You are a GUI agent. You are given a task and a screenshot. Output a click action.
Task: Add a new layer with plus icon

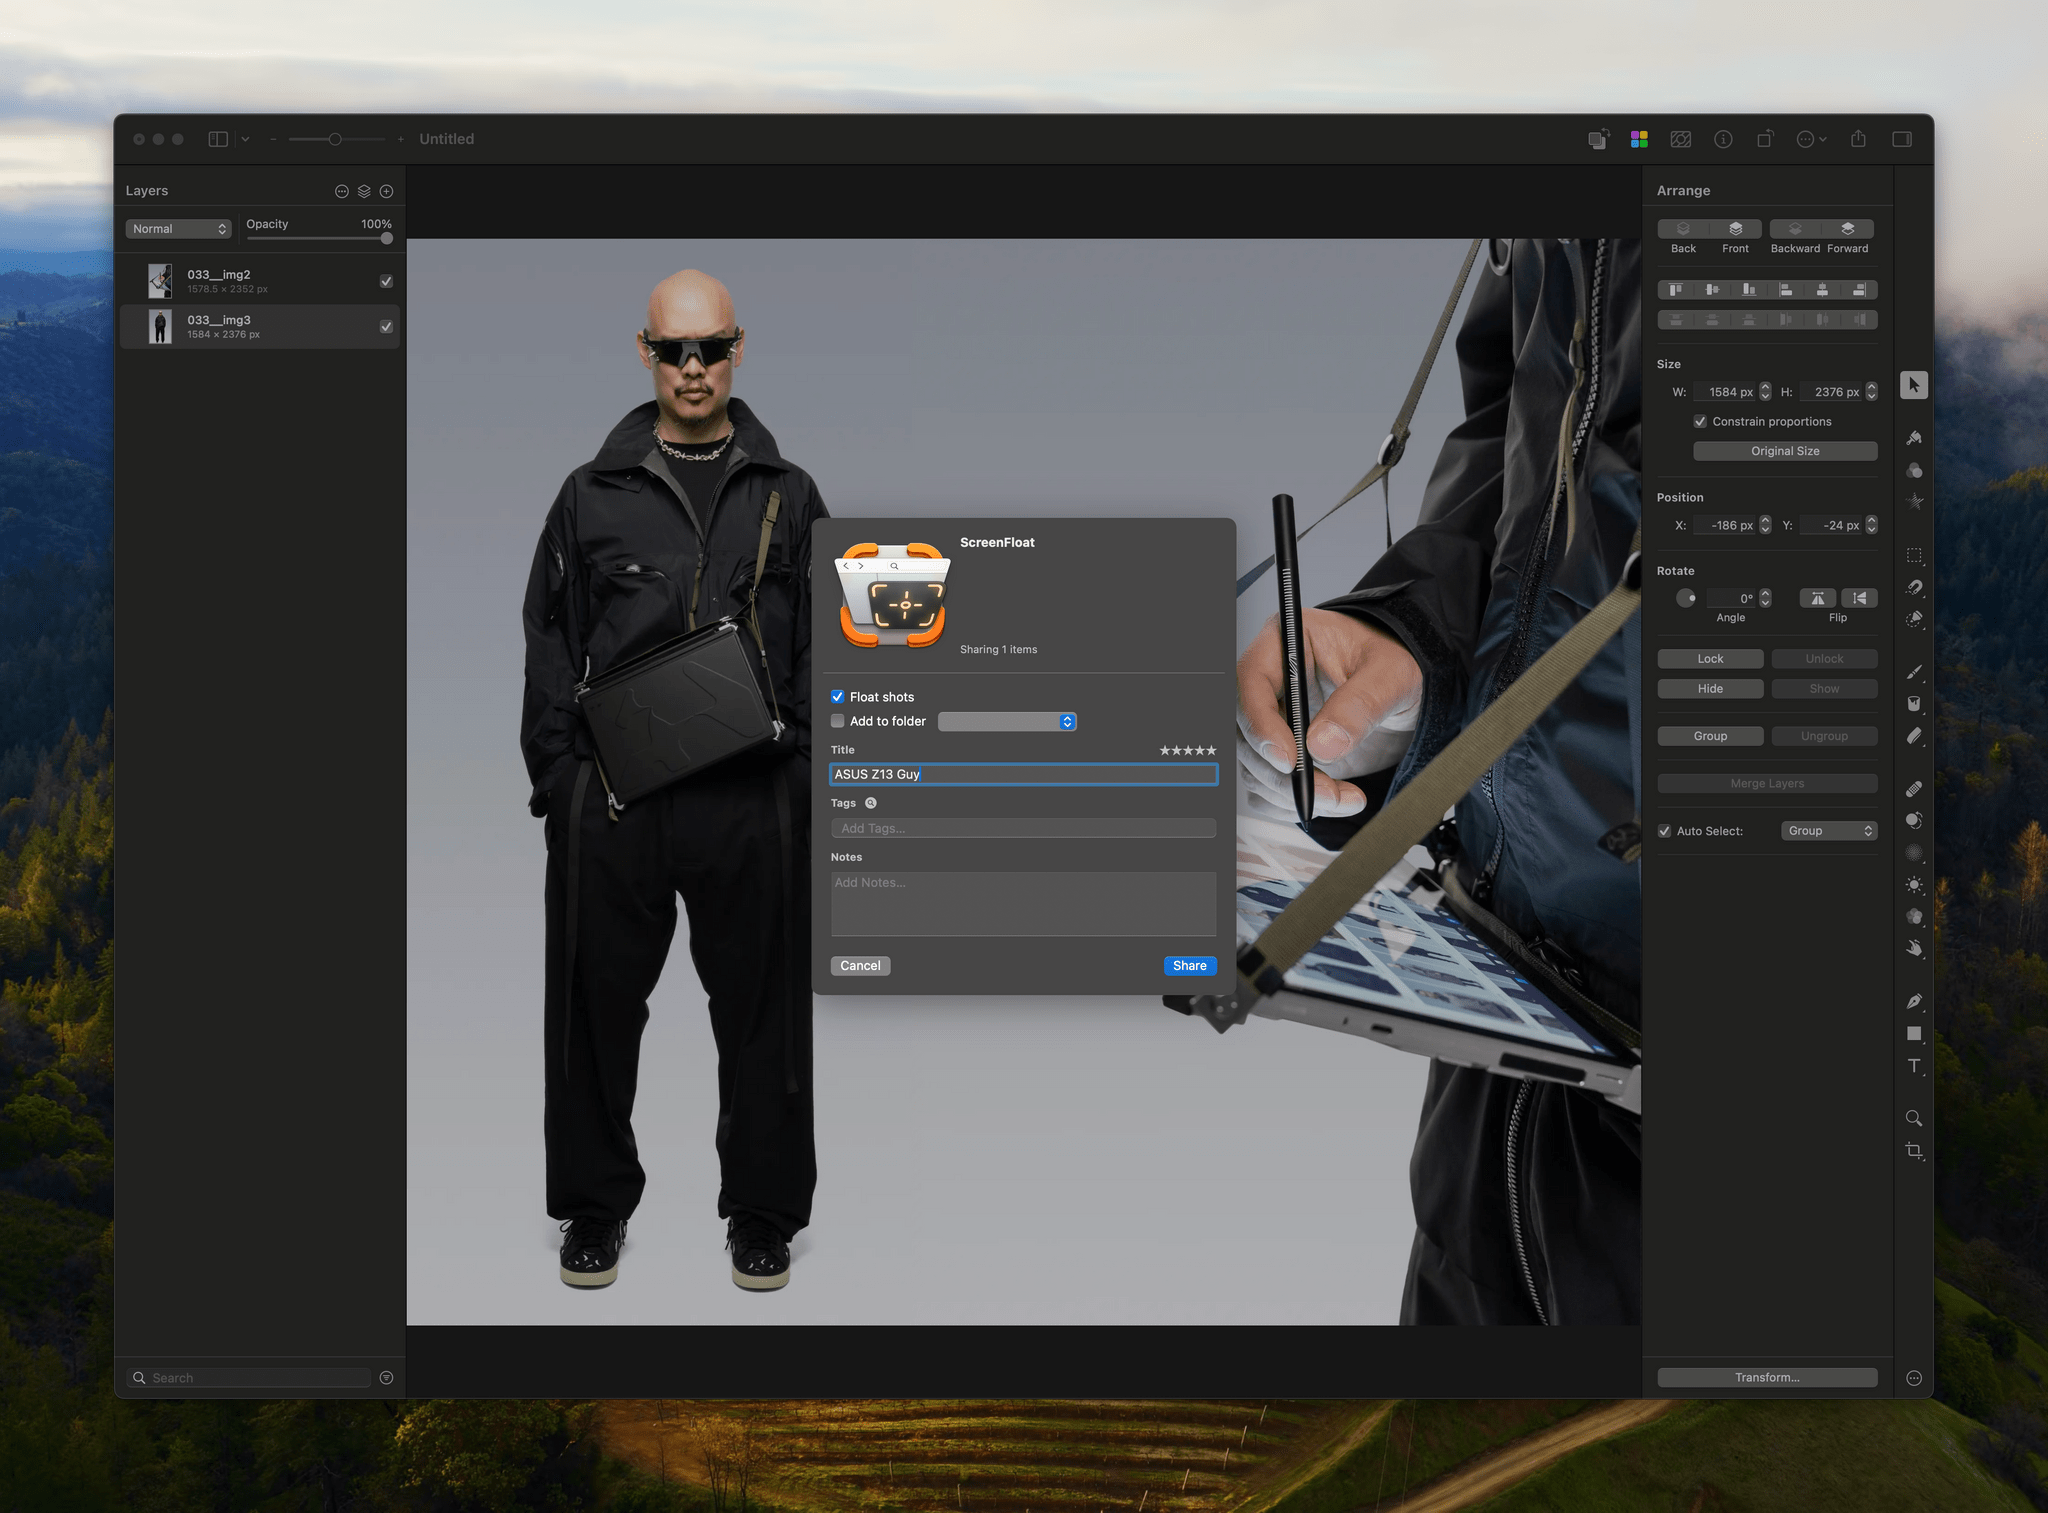[386, 191]
